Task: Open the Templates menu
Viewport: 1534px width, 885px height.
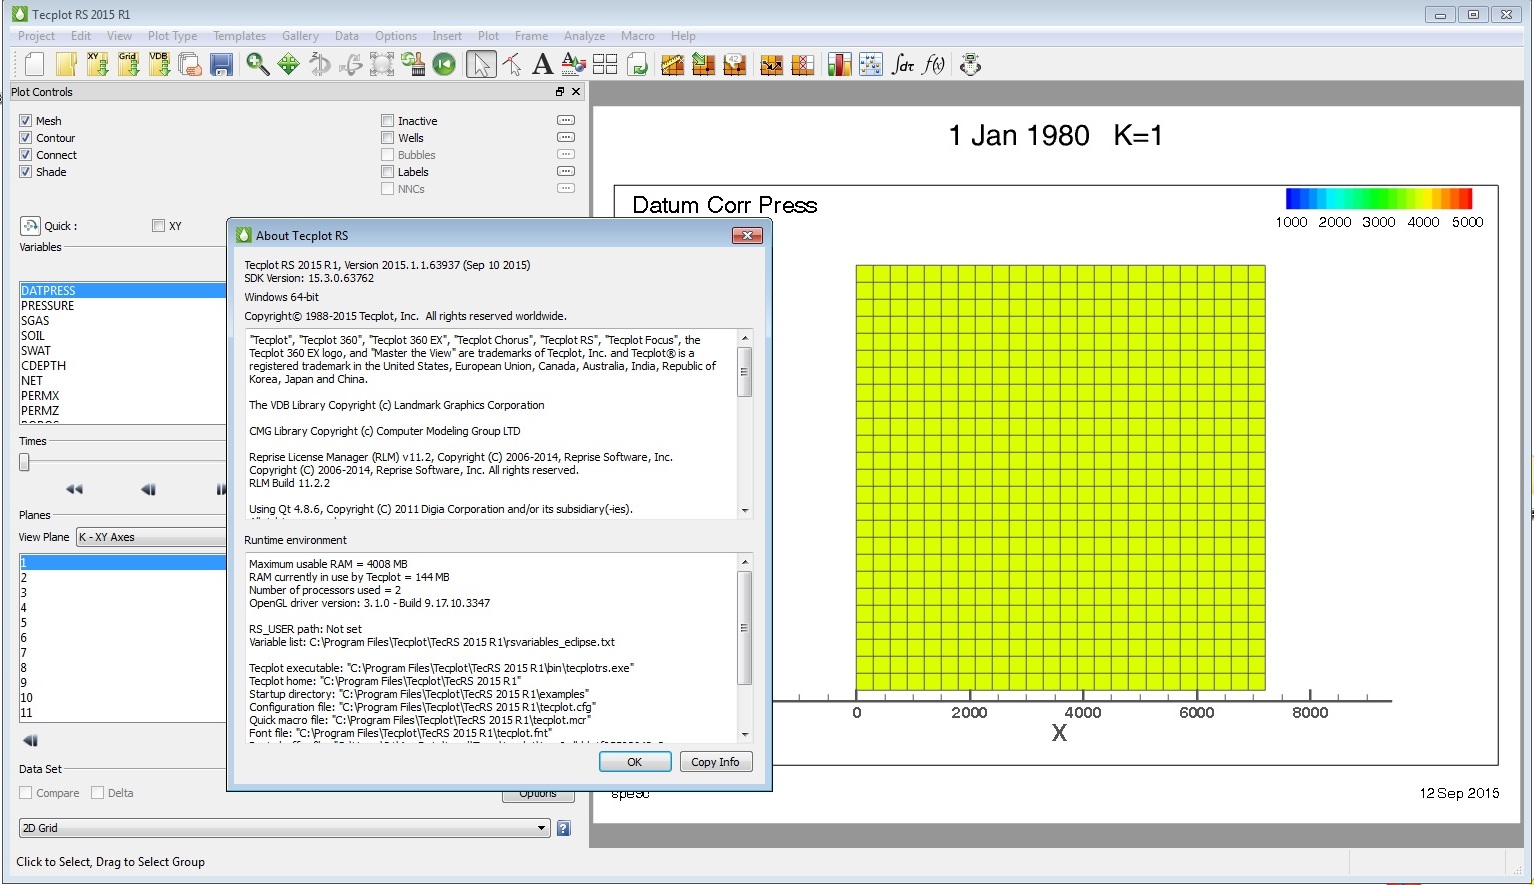Action: coord(239,36)
